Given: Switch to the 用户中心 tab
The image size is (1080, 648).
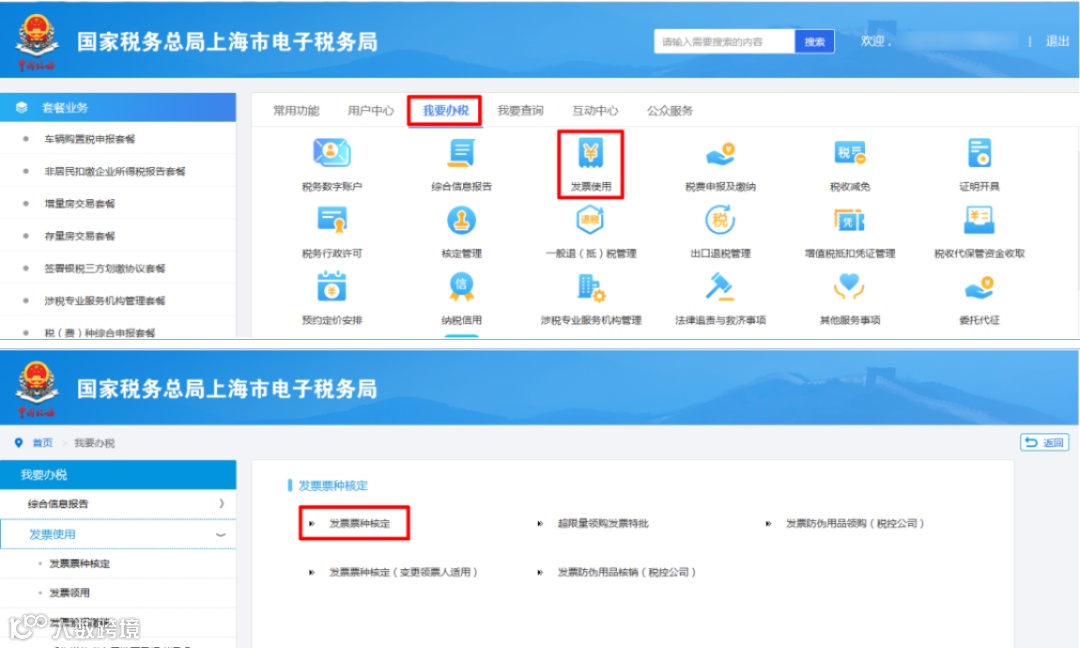Looking at the screenshot, I should [371, 110].
